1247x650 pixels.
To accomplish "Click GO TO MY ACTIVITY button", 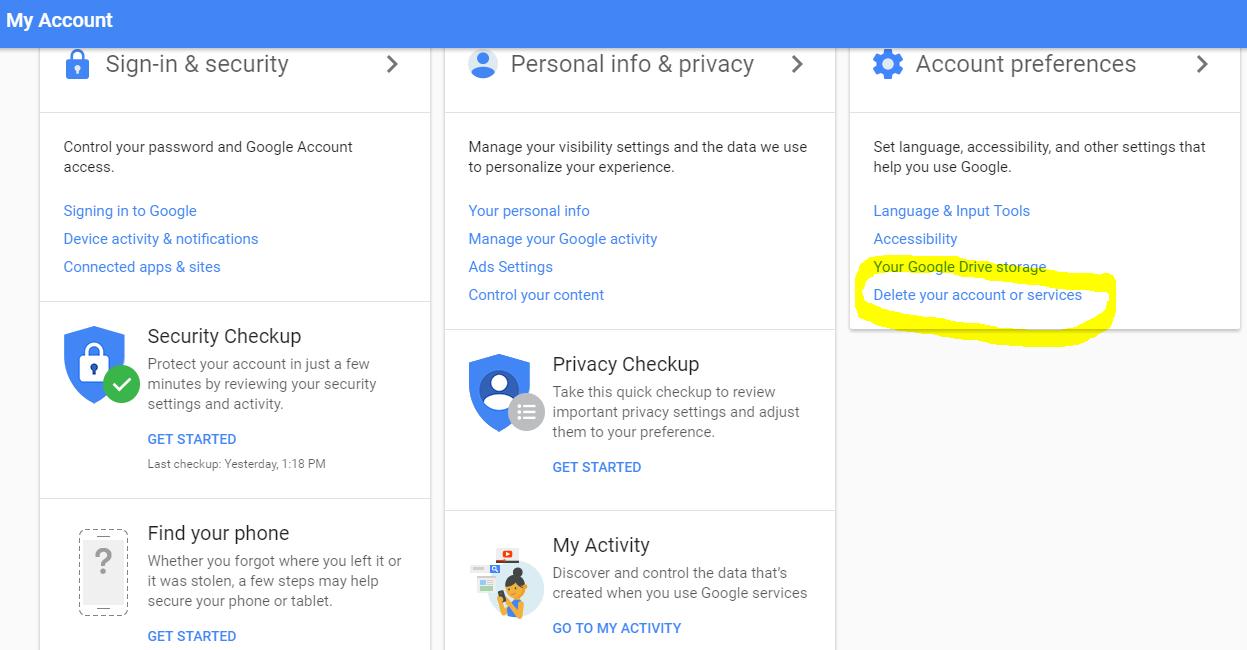I will 617,628.
